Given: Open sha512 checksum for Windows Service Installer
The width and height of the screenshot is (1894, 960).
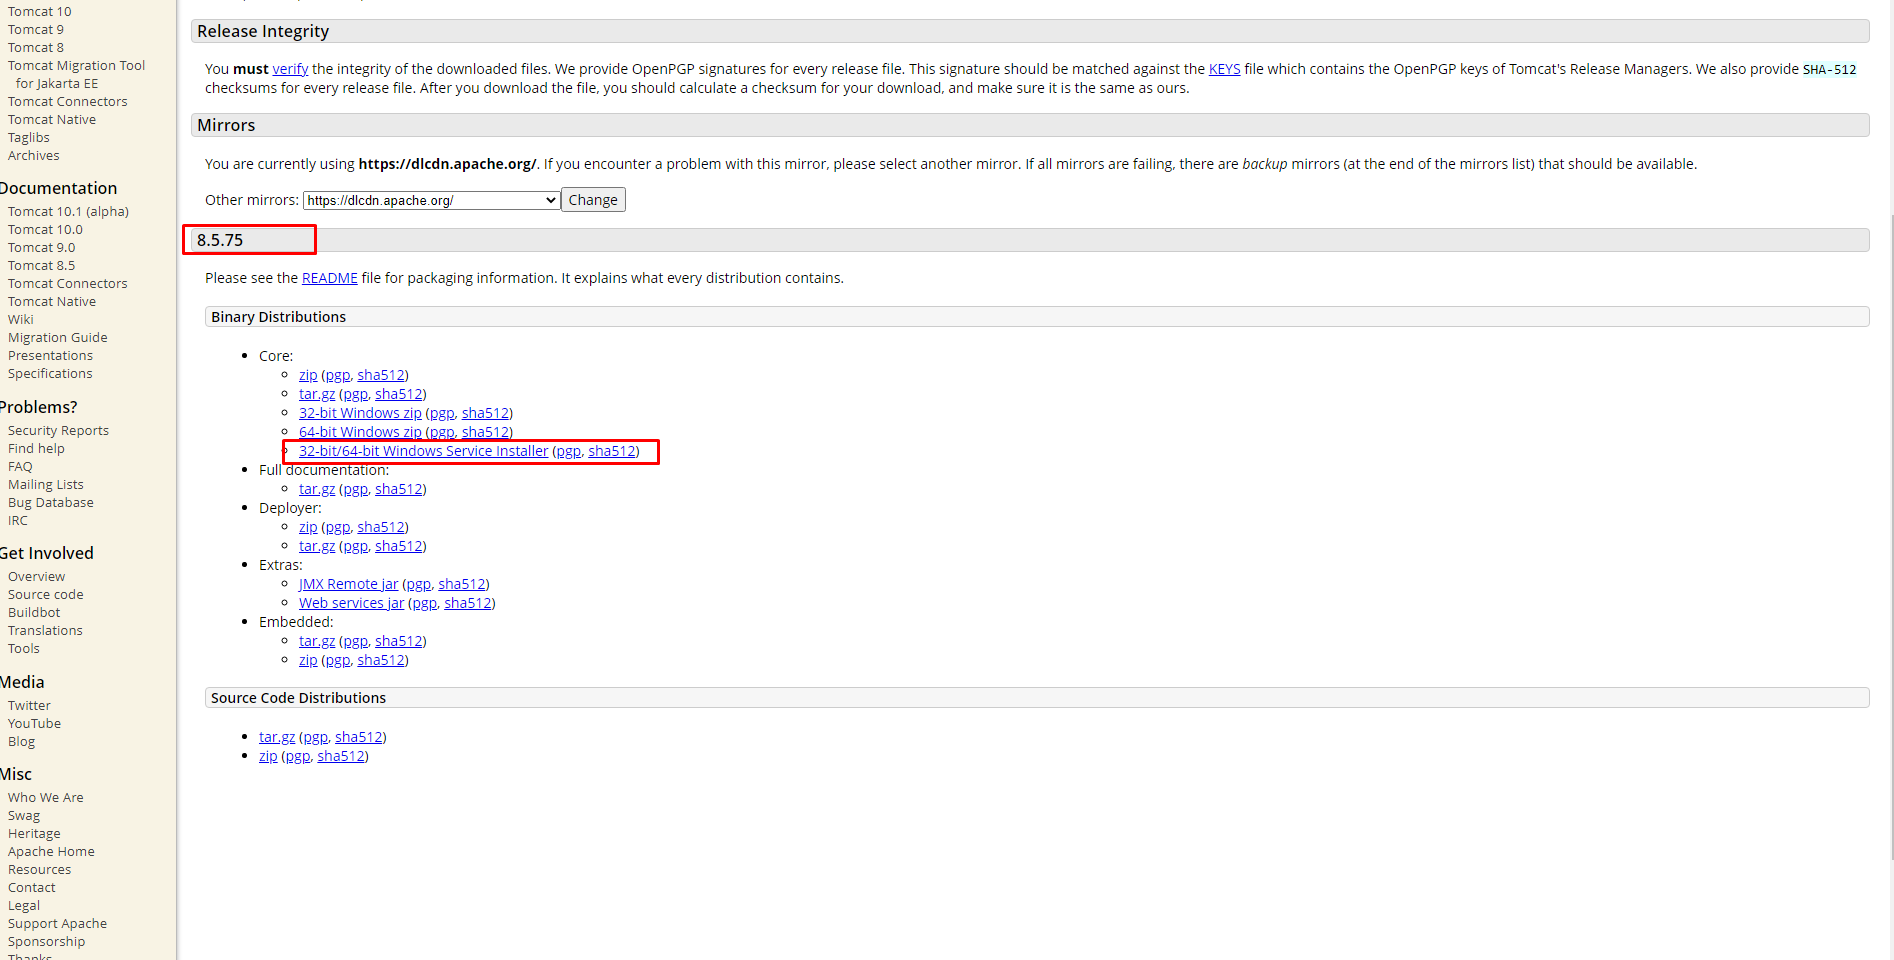Looking at the screenshot, I should click(612, 451).
